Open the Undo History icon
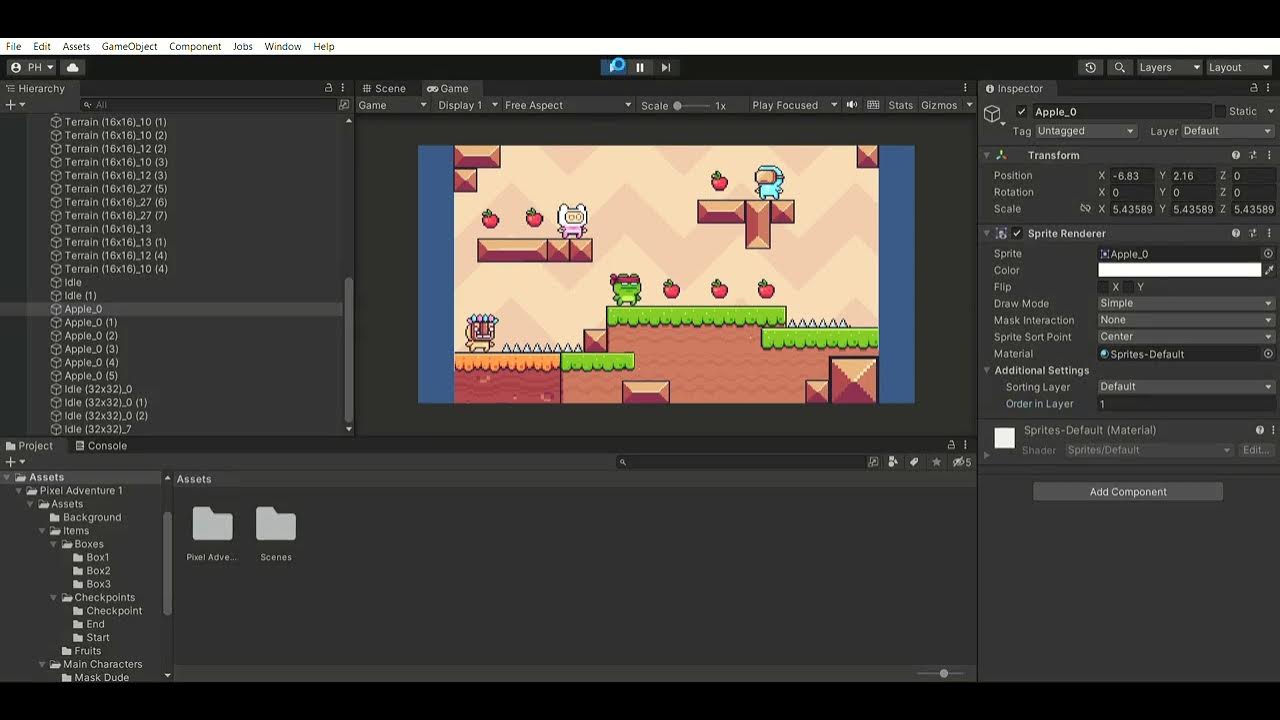Viewport: 1280px width, 720px height. pyautogui.click(x=1090, y=67)
